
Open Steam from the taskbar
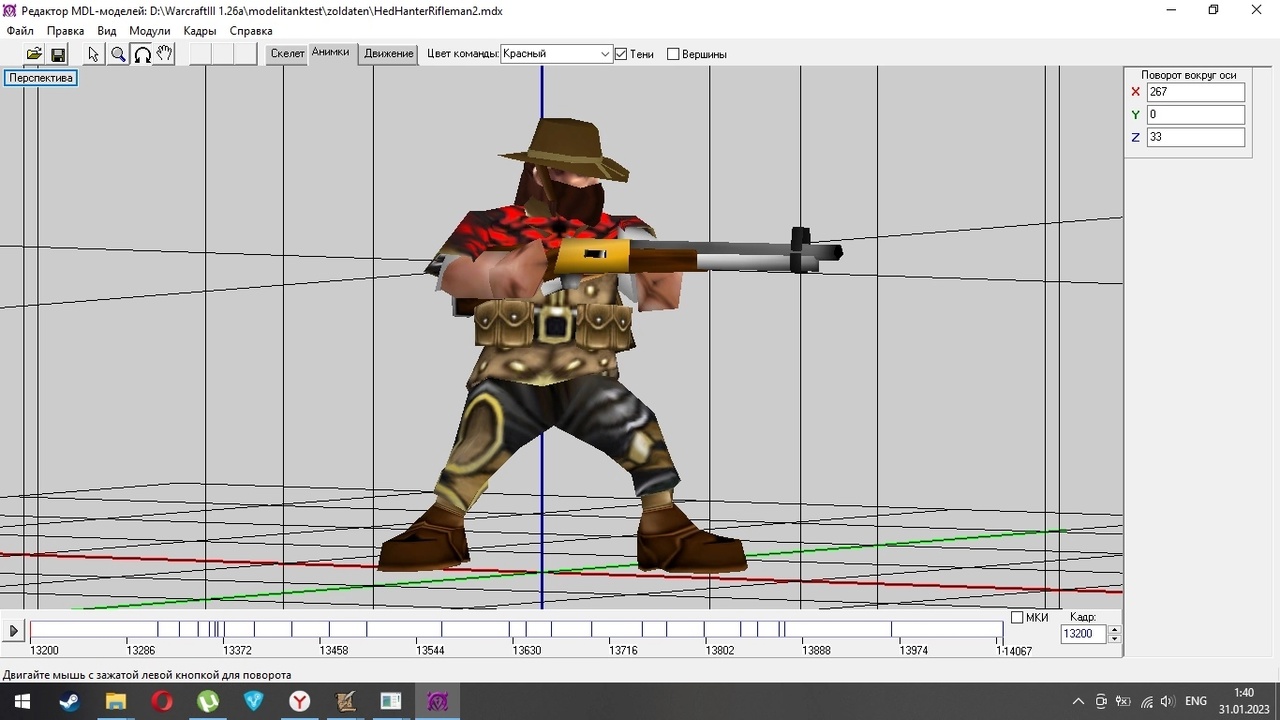tap(69, 701)
